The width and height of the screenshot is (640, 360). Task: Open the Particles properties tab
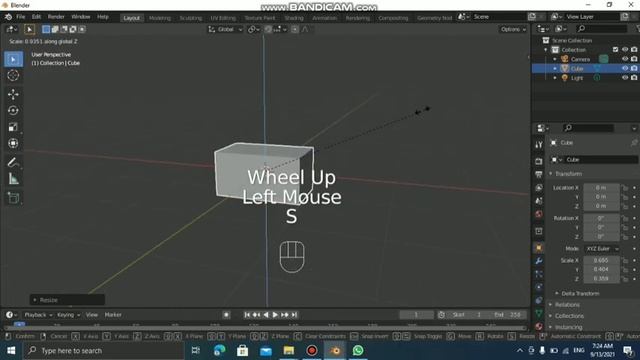point(539,274)
